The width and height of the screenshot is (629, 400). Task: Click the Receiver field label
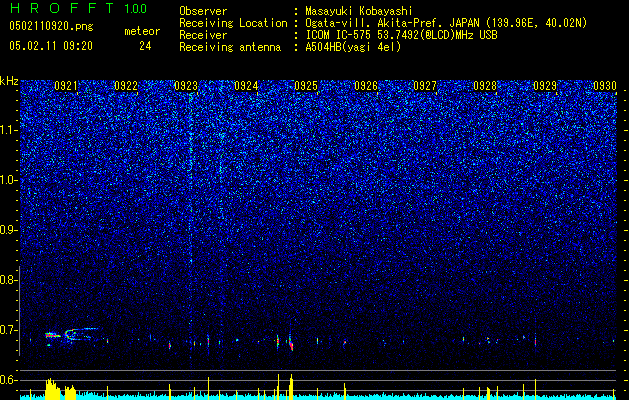pyautogui.click(x=203, y=35)
